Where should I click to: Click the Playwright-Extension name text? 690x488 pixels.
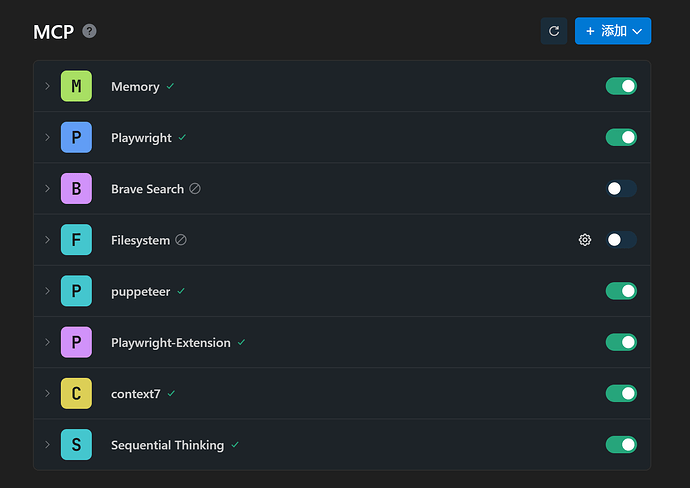171,343
